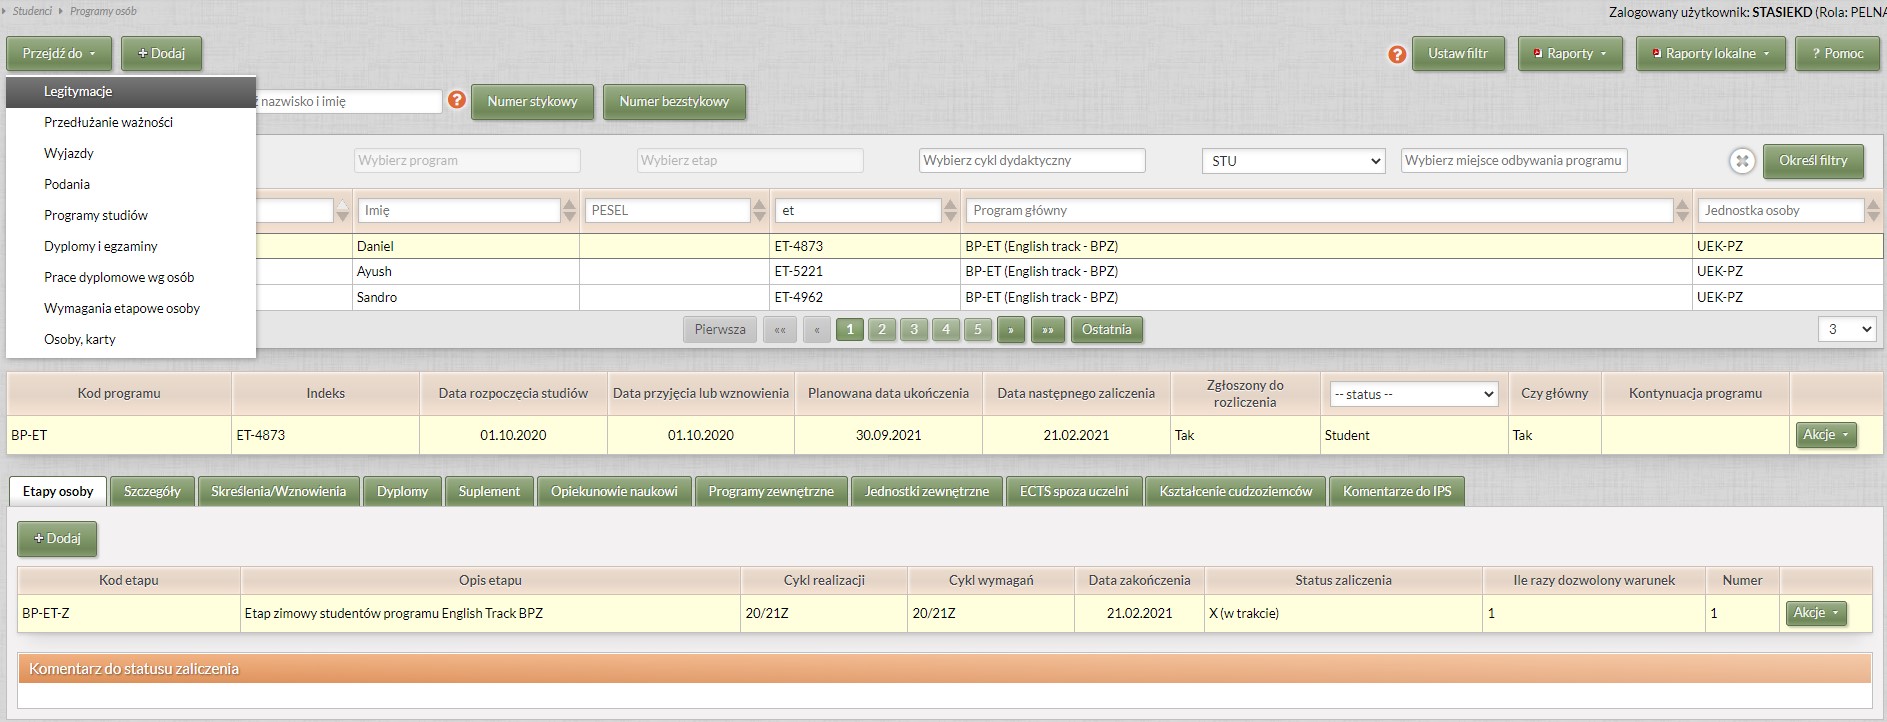Switch to the Szczegóły tab
The width and height of the screenshot is (1887, 722).
tap(153, 491)
